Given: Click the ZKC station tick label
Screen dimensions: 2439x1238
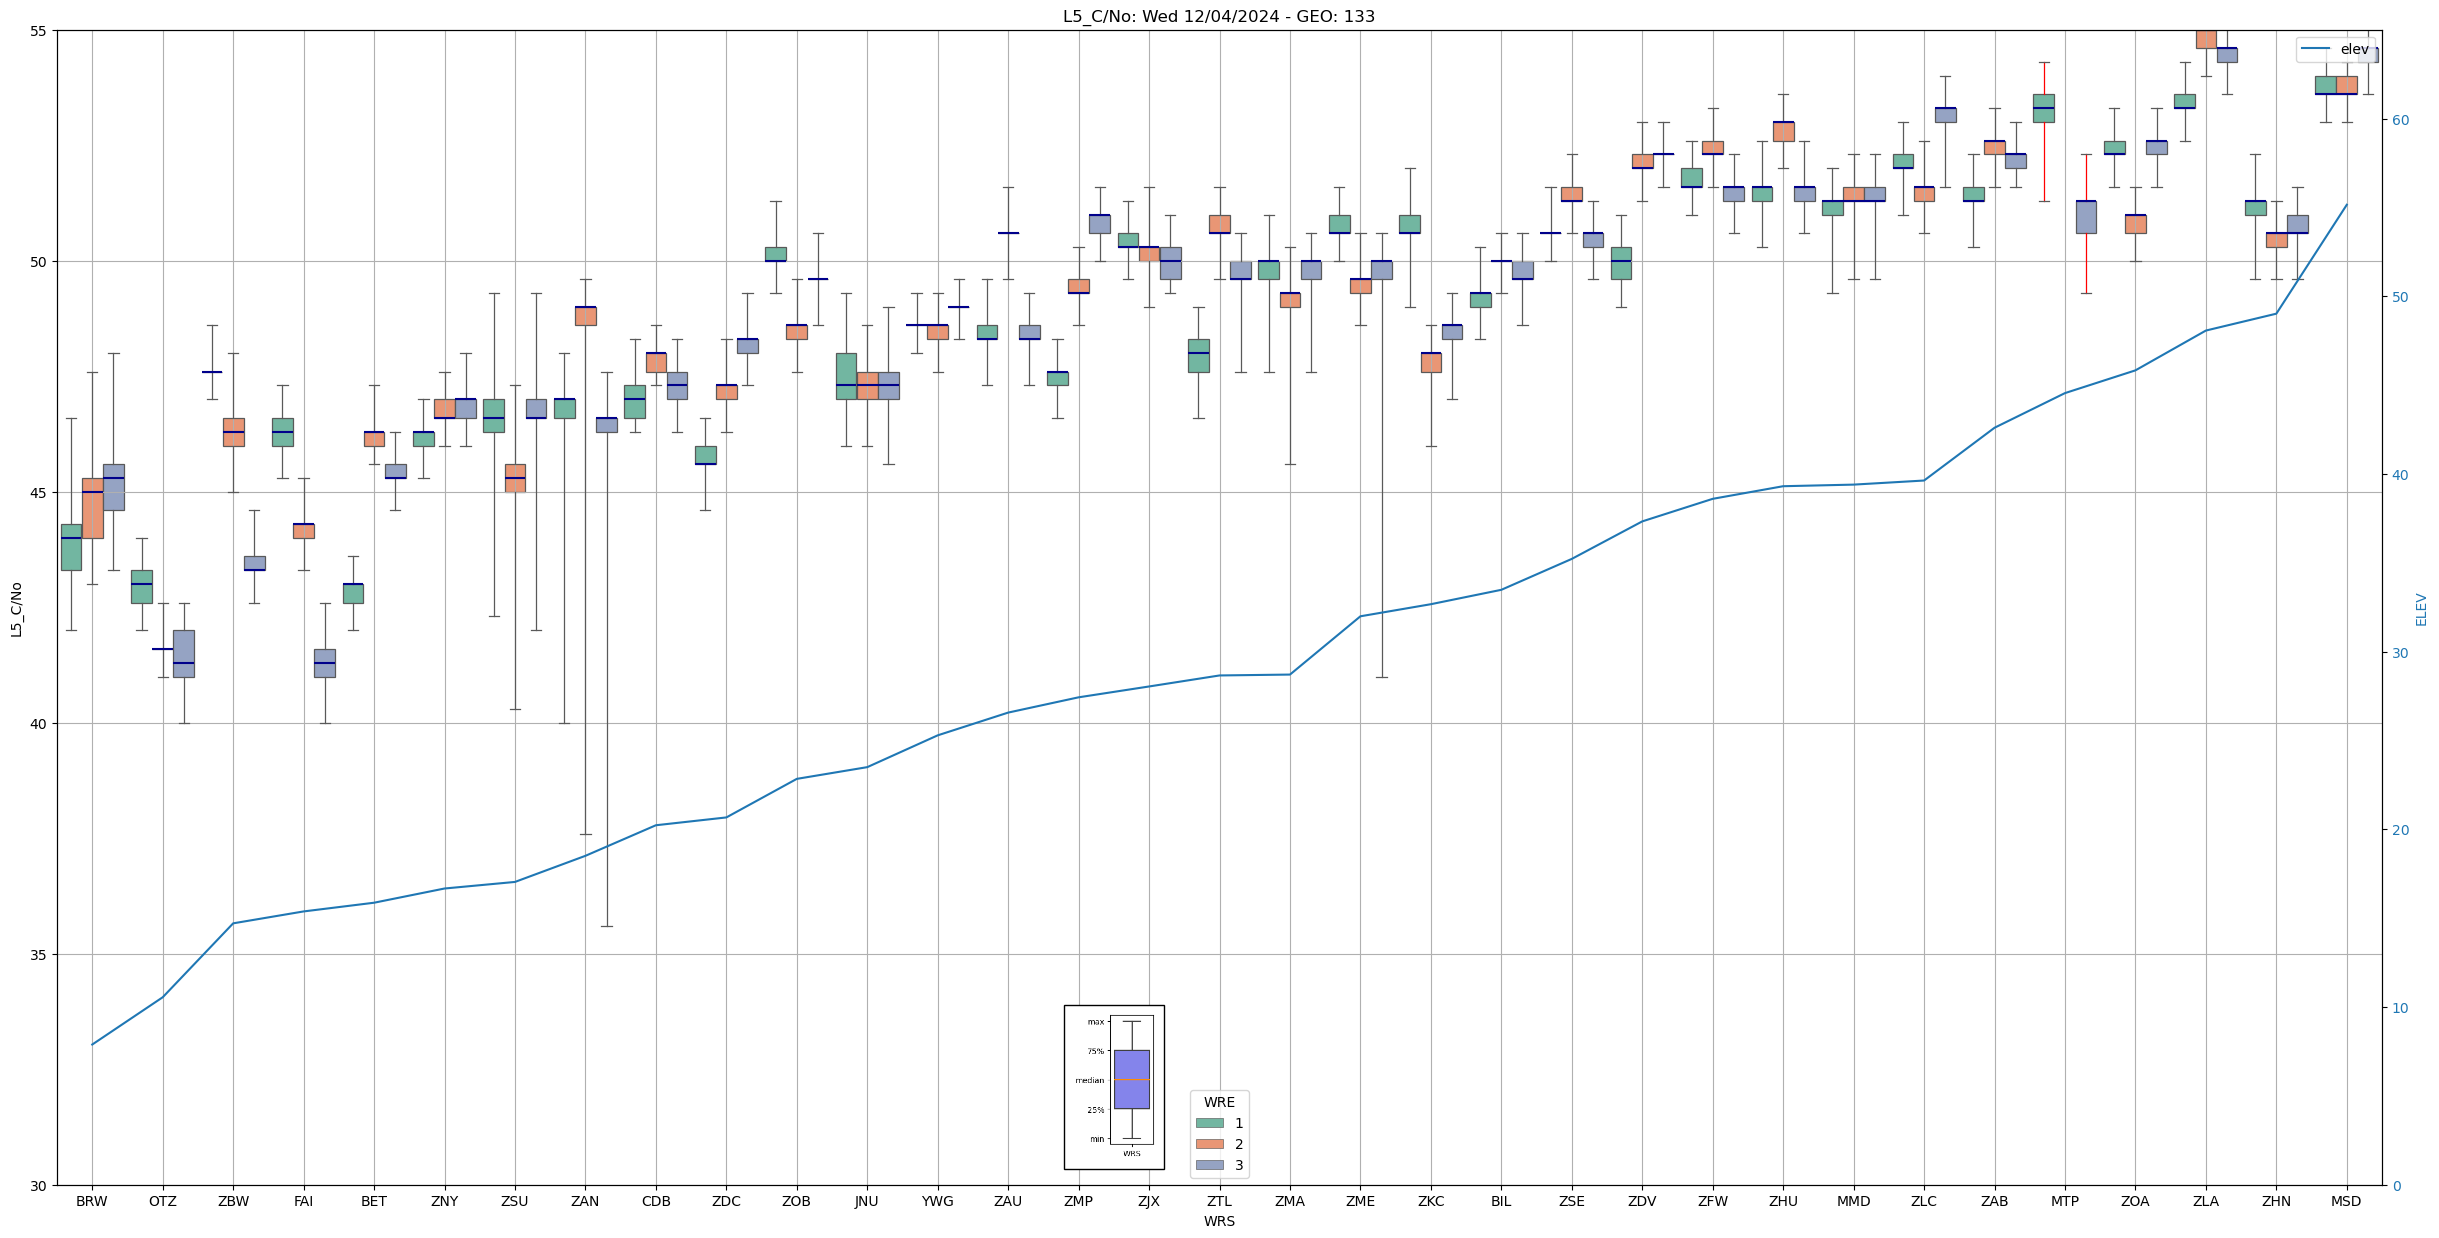Looking at the screenshot, I should coord(1431,1201).
